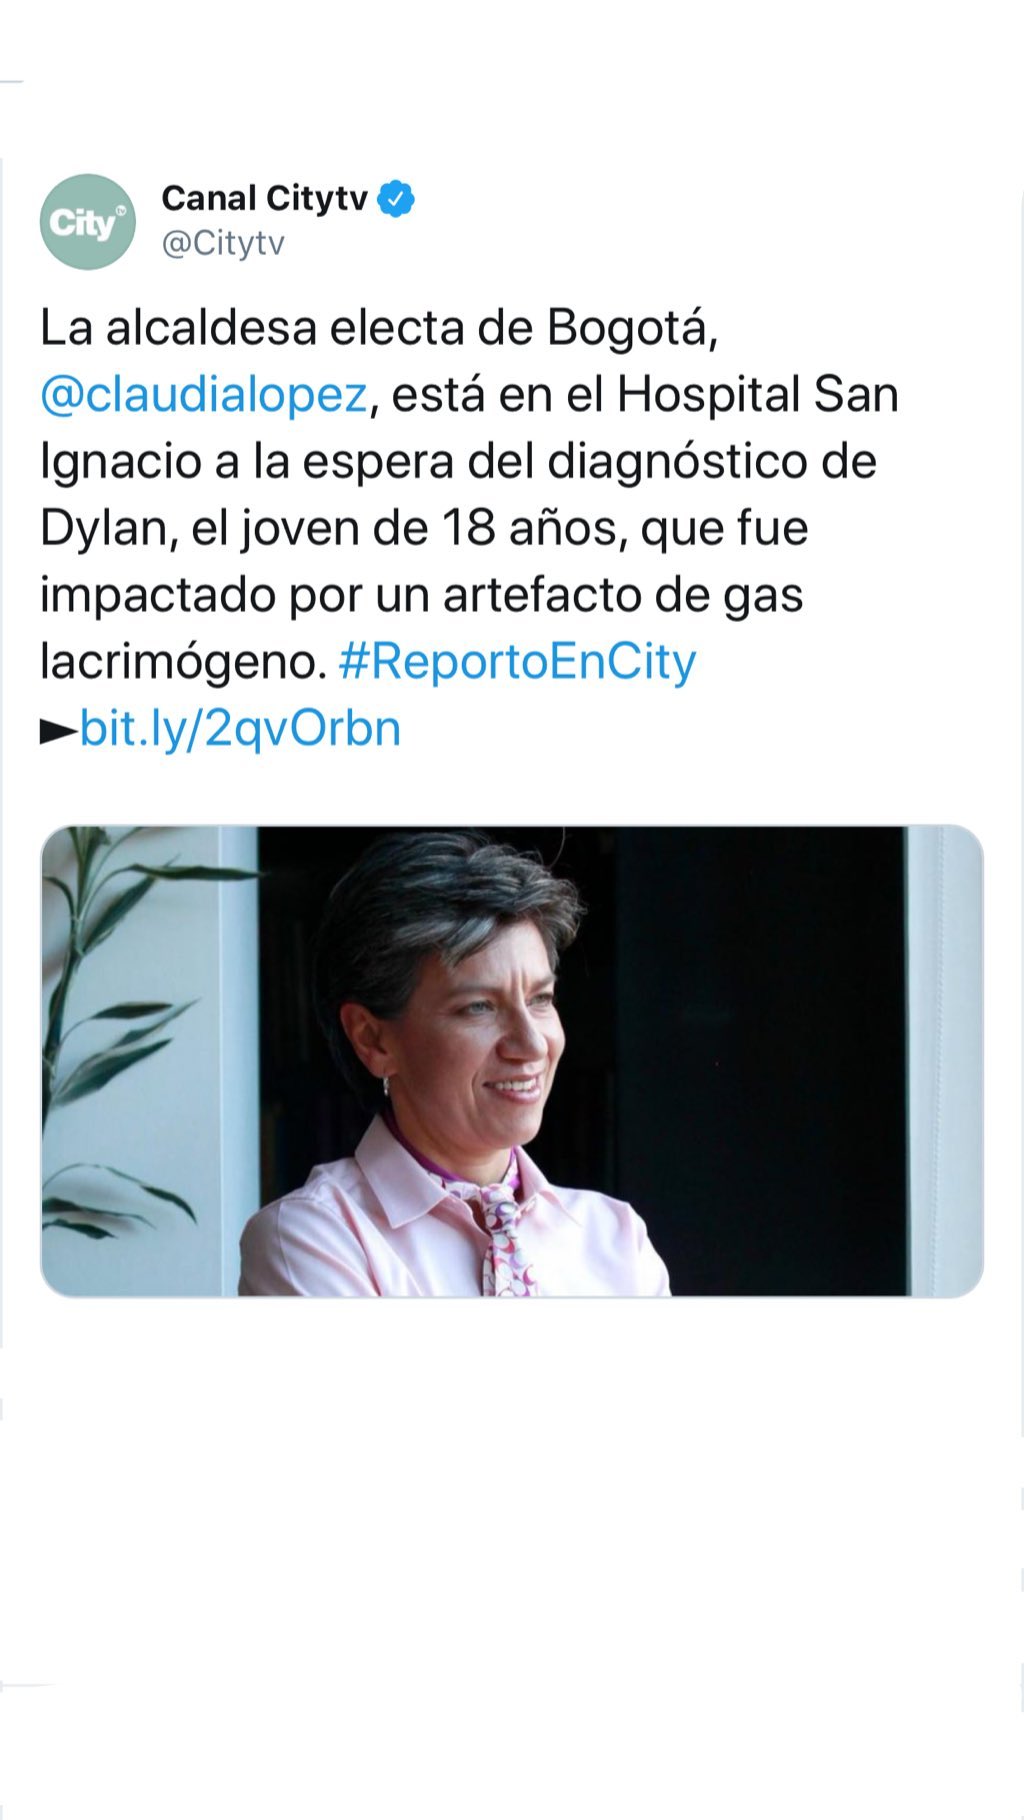Screen dimensions: 1024x1820
Task: Click the word lacrimógeno in the tweet
Action: [x=184, y=663]
